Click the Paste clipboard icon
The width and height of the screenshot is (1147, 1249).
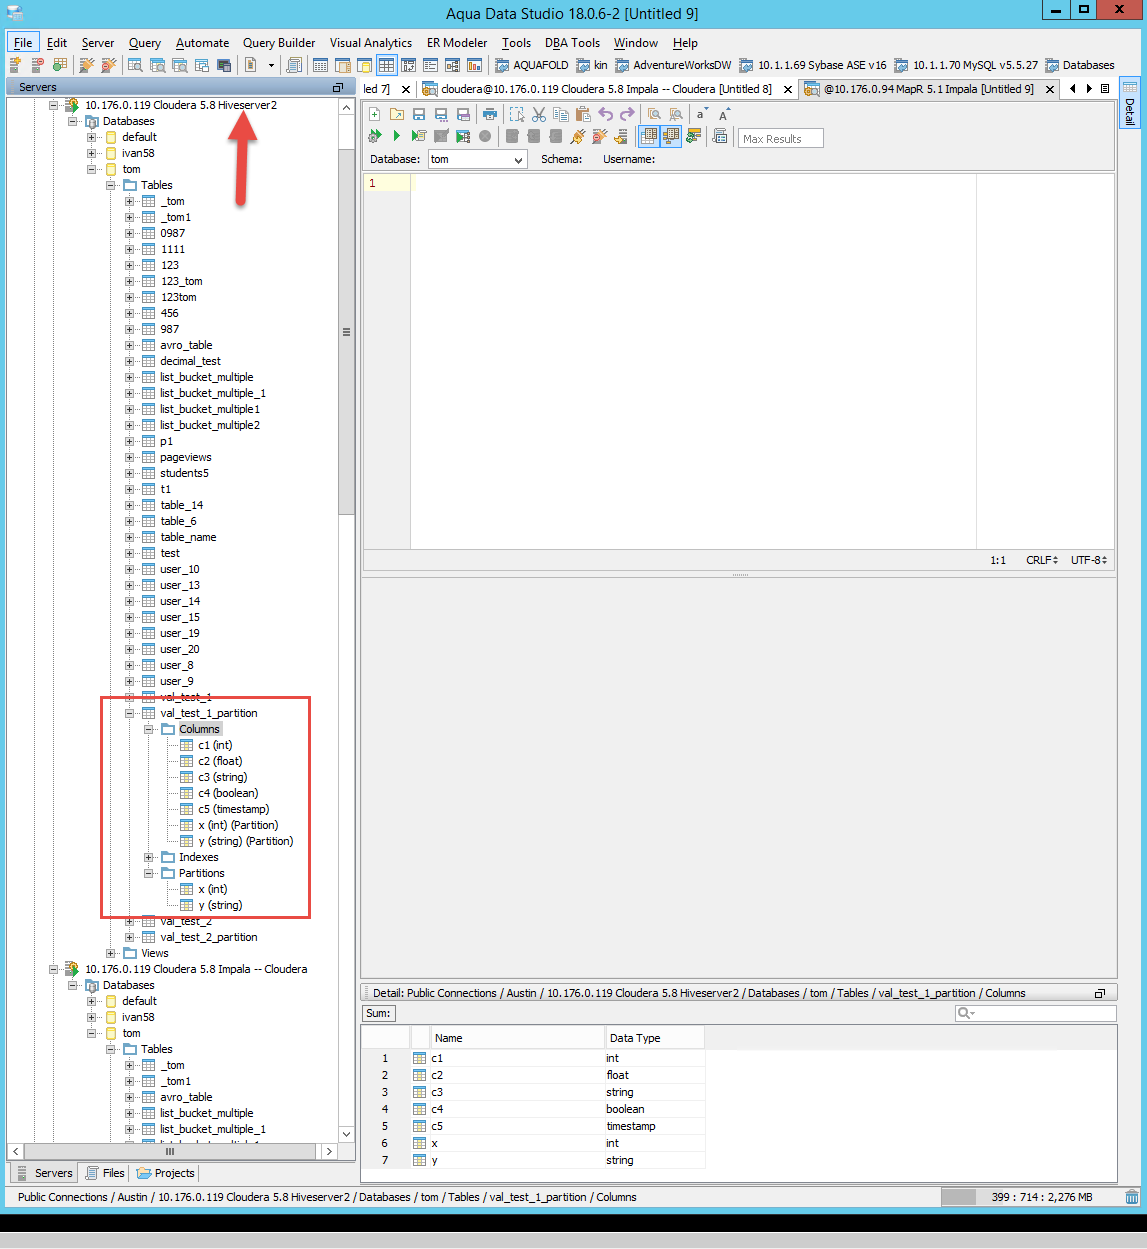583,114
